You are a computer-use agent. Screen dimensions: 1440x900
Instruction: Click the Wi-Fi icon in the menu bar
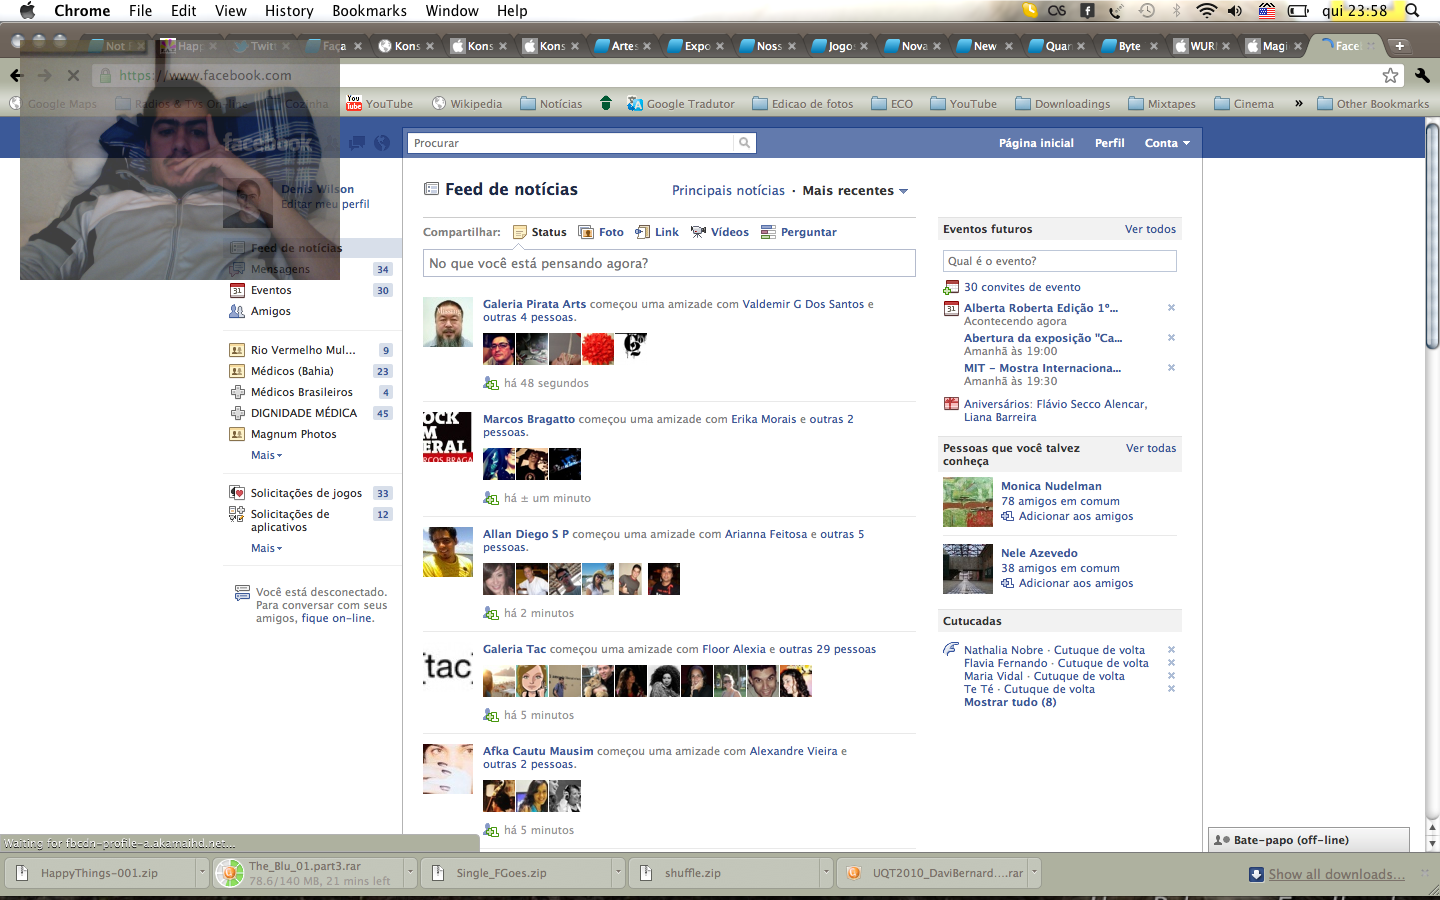[x=1206, y=11]
